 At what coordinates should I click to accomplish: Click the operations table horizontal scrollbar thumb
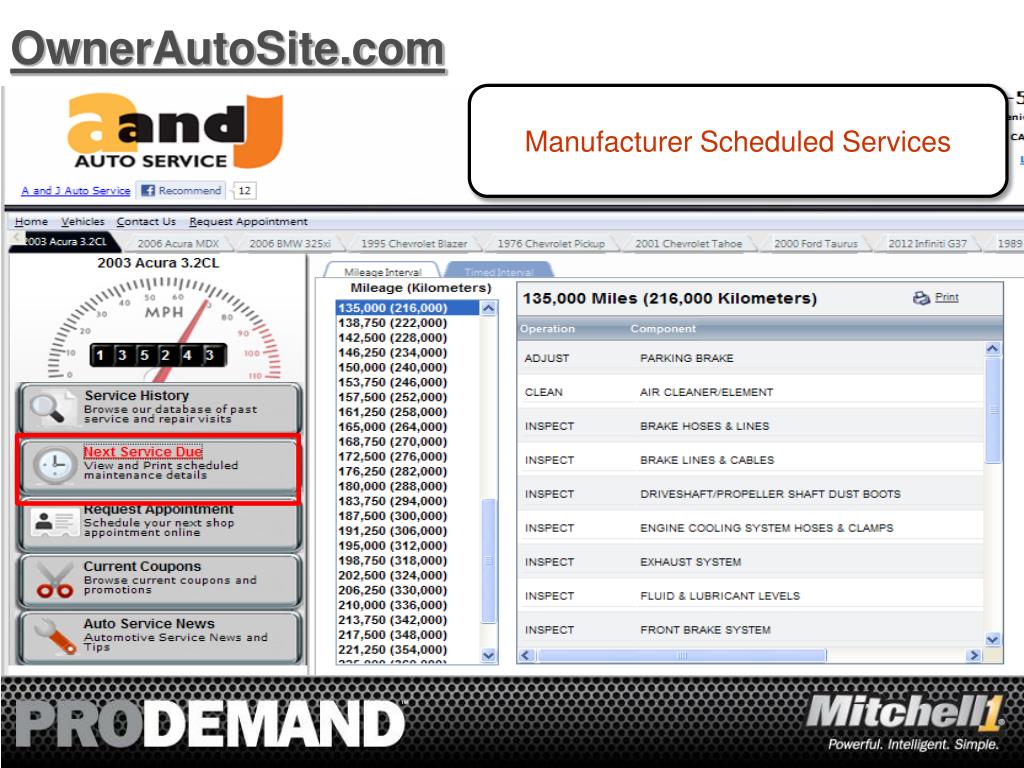(681, 655)
